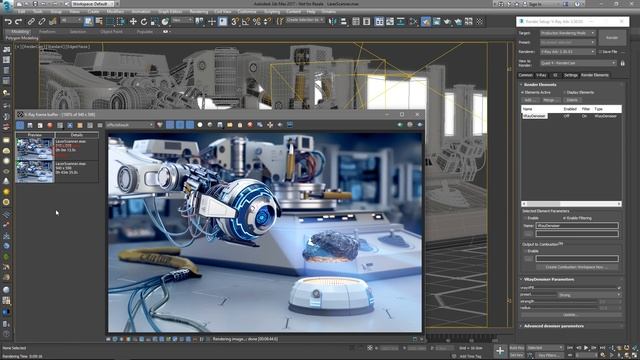Switch to the V-Ray tab
The image size is (640, 360).
(541, 75)
